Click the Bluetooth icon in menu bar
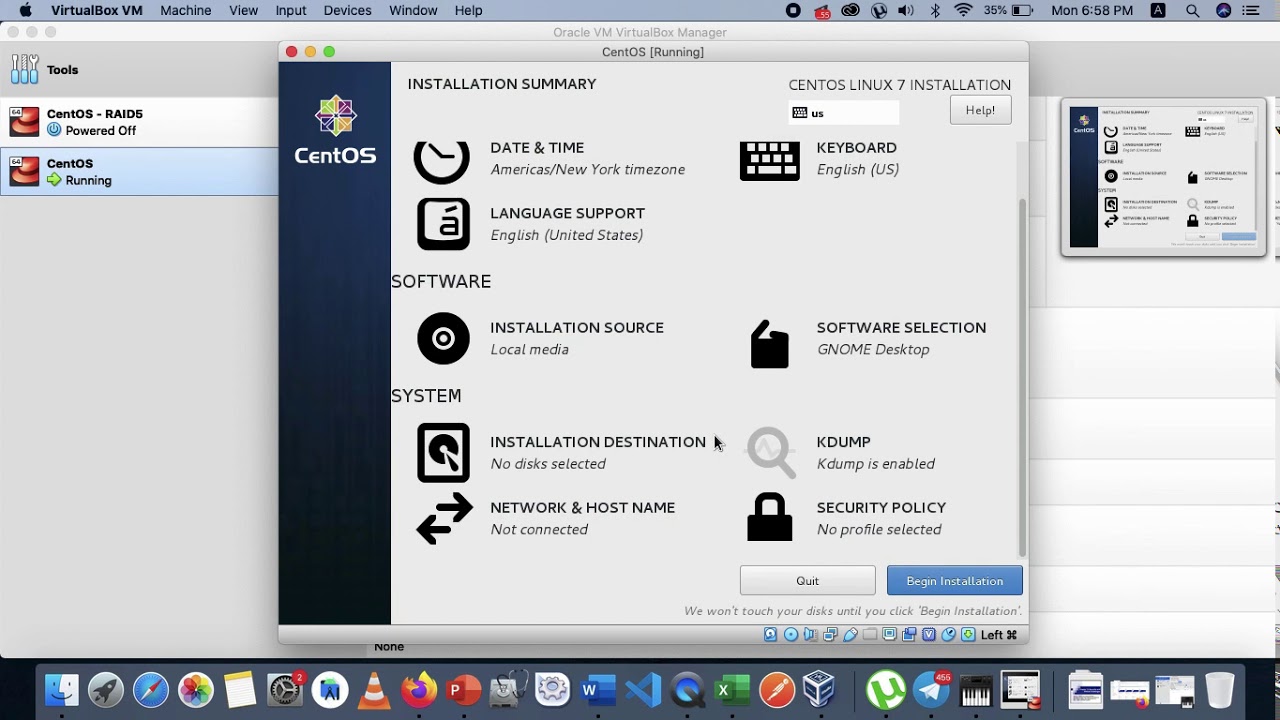Image resolution: width=1280 pixels, height=720 pixels. [x=936, y=10]
